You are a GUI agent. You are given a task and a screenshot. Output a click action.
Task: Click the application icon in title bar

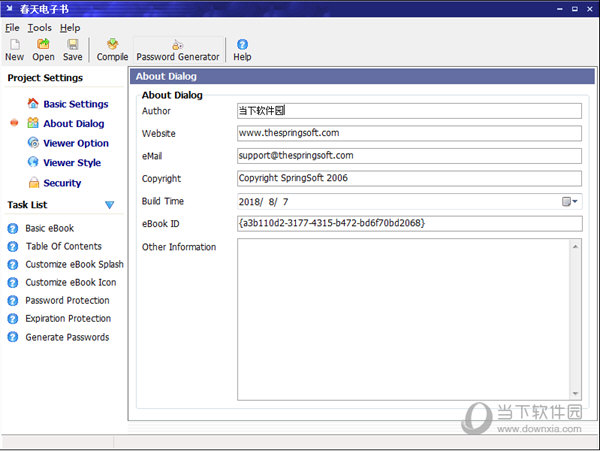pyautogui.click(x=10, y=8)
